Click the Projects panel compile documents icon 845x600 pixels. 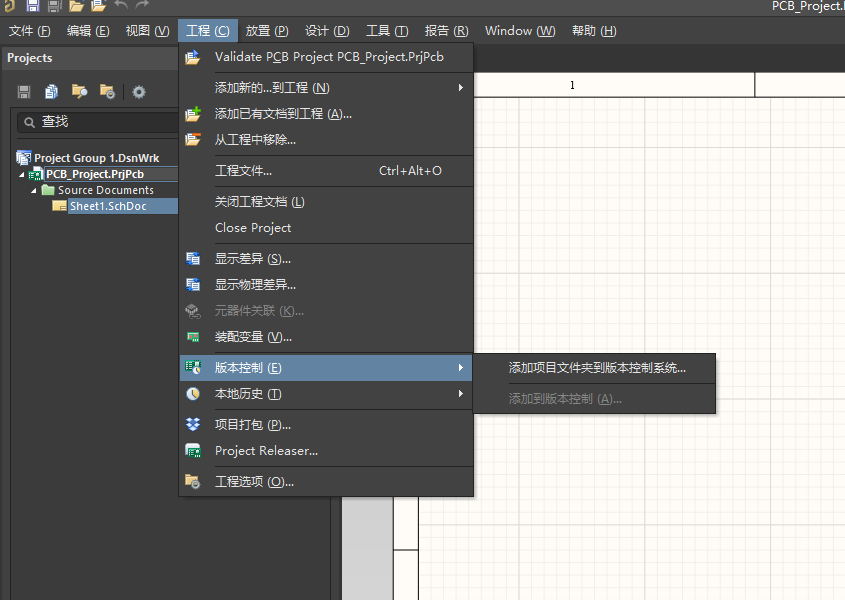[x=52, y=92]
